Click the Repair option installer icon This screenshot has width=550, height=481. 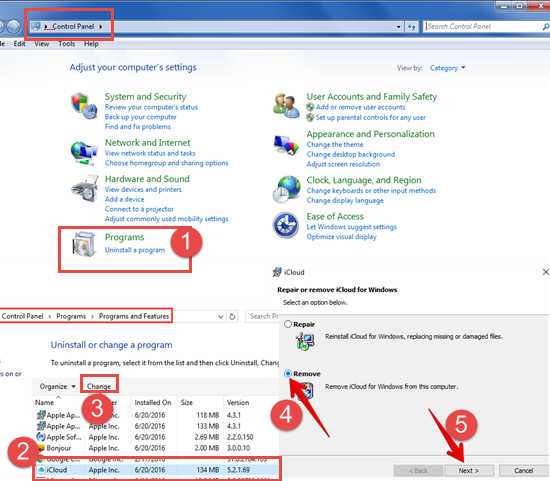(x=305, y=342)
